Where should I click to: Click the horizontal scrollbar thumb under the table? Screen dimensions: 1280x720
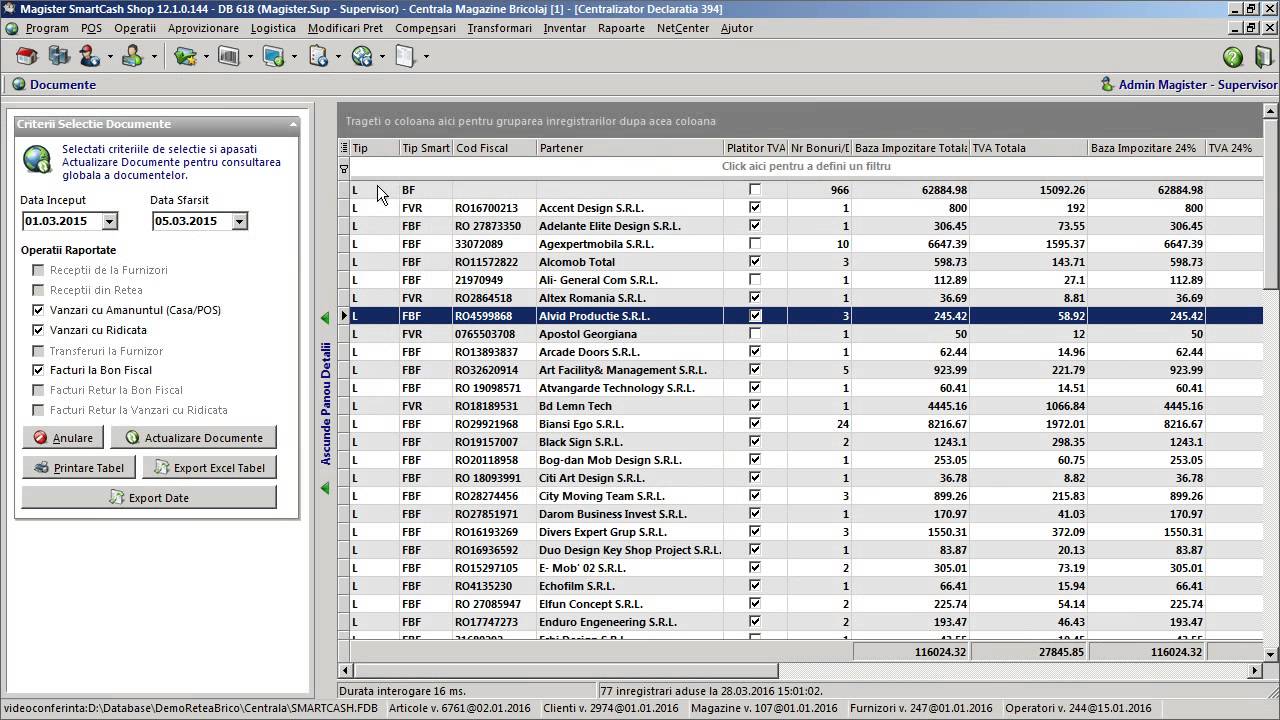565,670
